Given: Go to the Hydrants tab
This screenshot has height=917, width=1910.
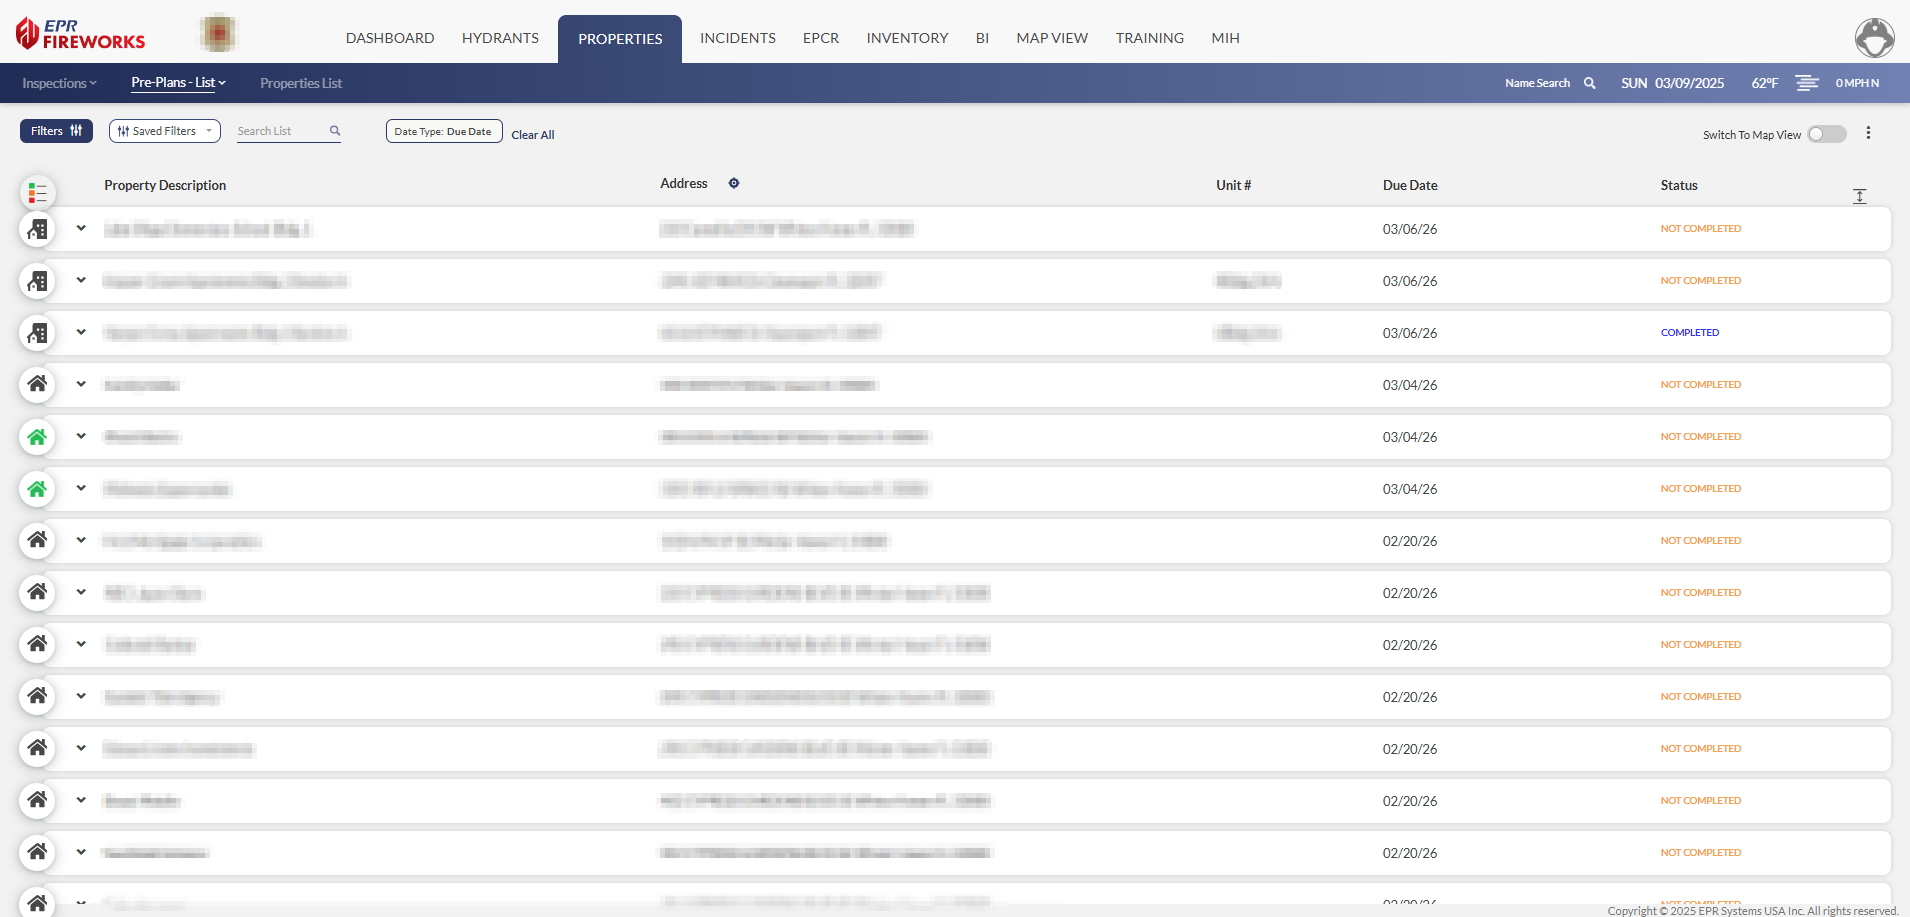Looking at the screenshot, I should coord(500,38).
